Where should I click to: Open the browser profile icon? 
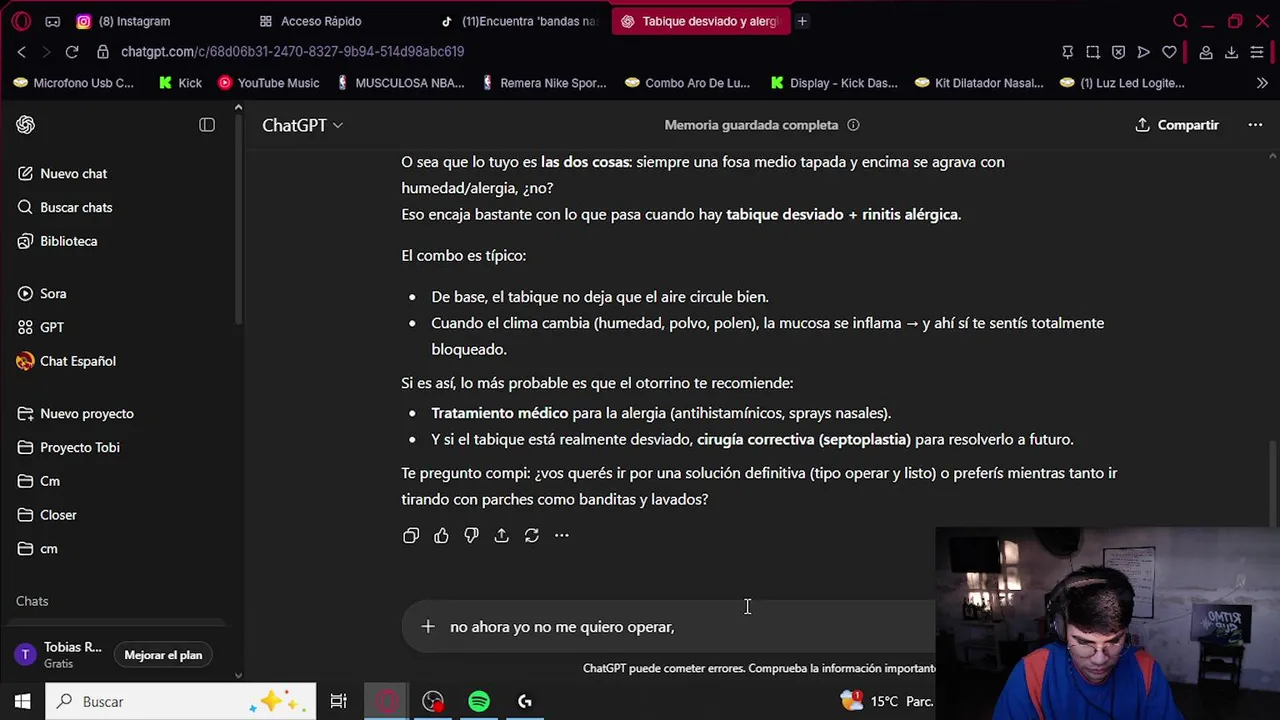pyautogui.click(x=1206, y=52)
